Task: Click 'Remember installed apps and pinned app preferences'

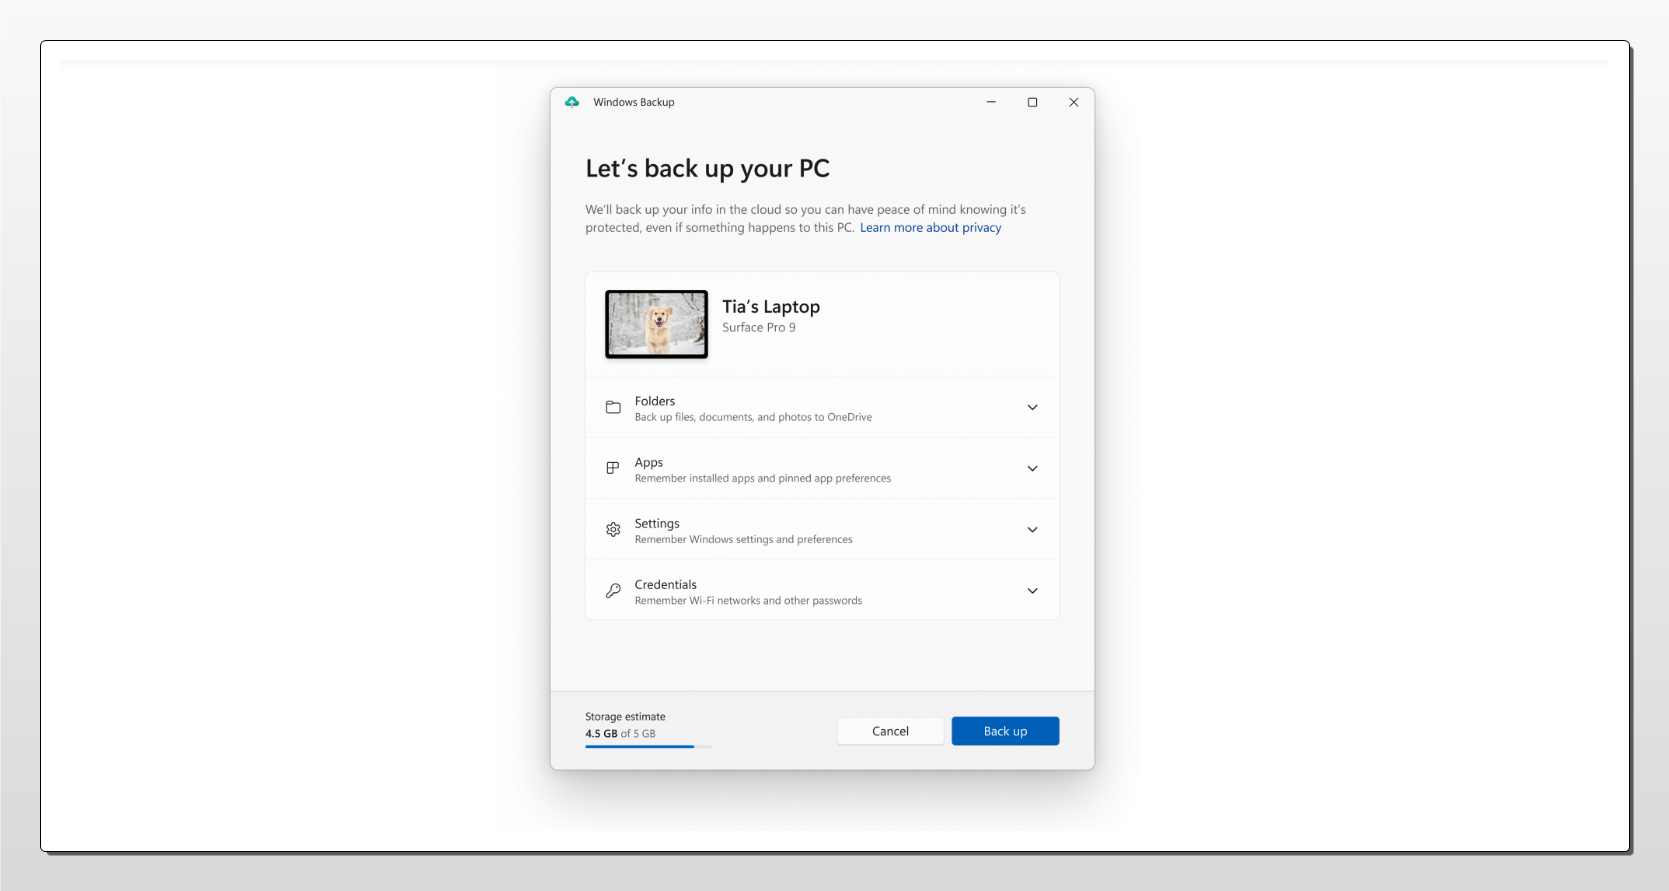Action: click(x=763, y=478)
